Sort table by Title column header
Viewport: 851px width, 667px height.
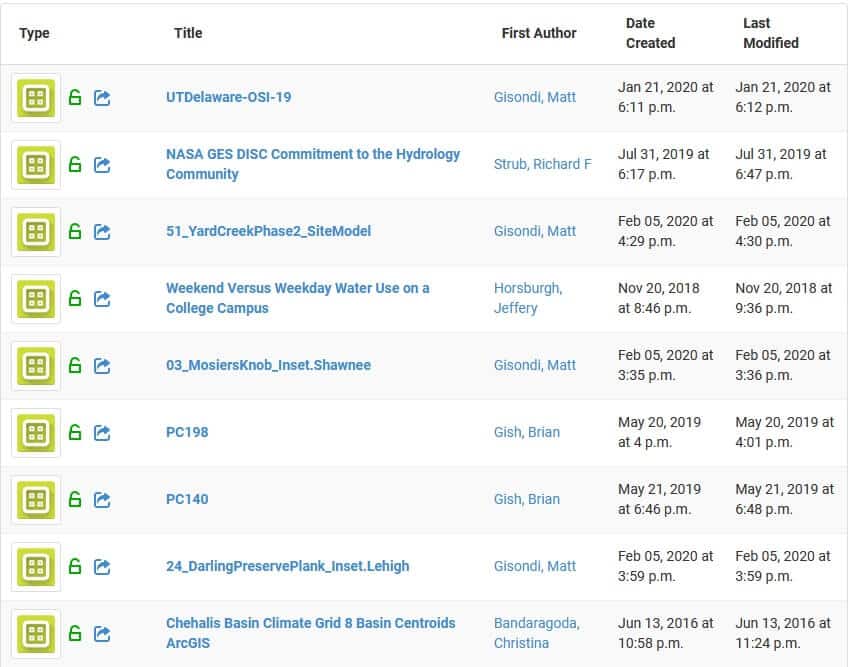point(188,33)
